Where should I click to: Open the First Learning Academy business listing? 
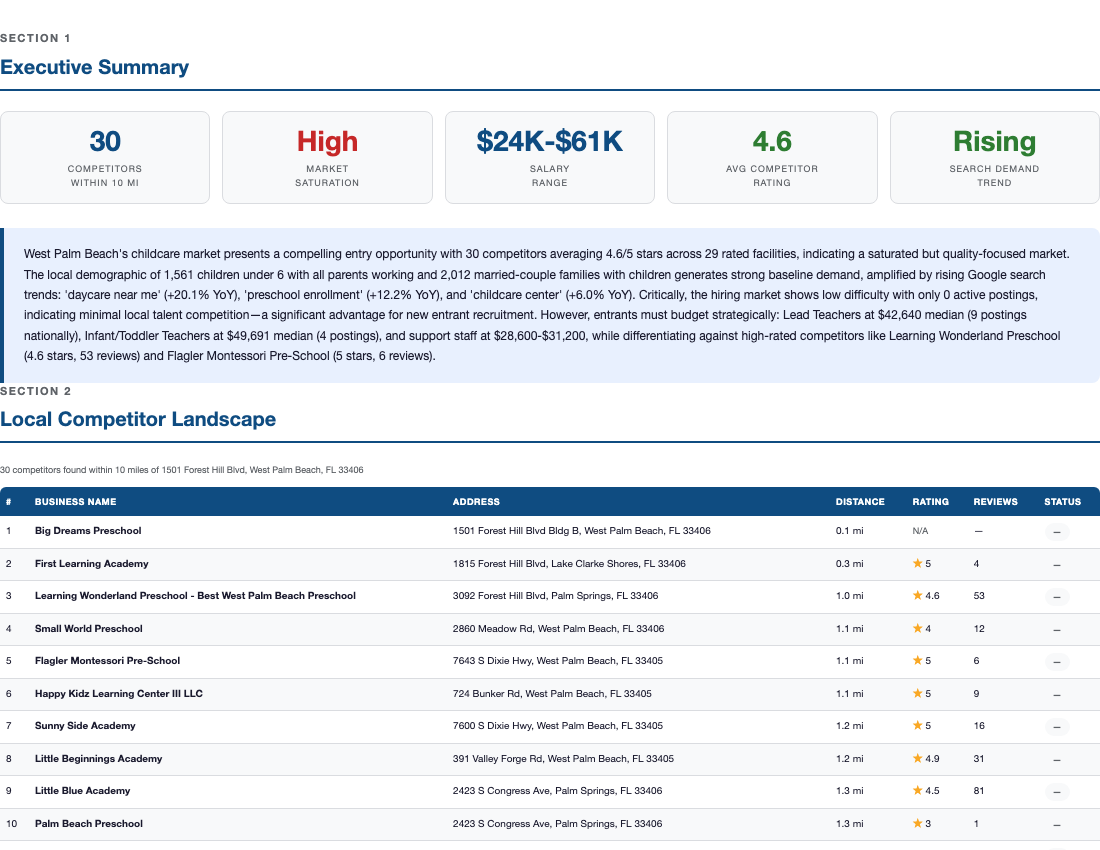point(91,563)
